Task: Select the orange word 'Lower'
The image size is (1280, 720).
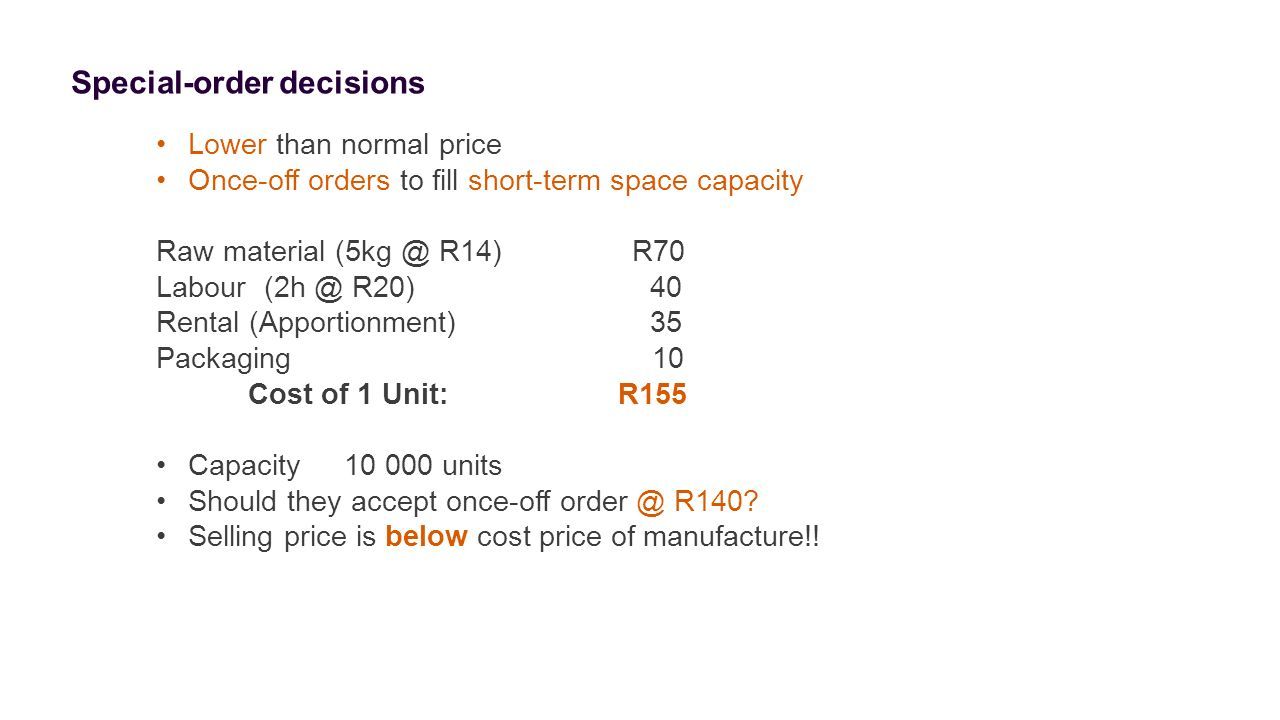Action: coord(227,145)
